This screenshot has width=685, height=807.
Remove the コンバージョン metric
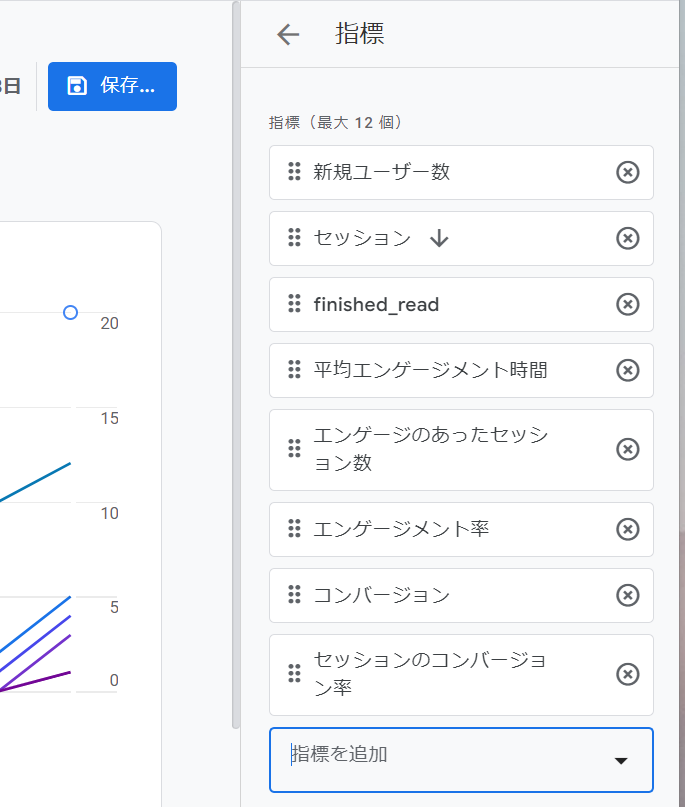coord(627,595)
